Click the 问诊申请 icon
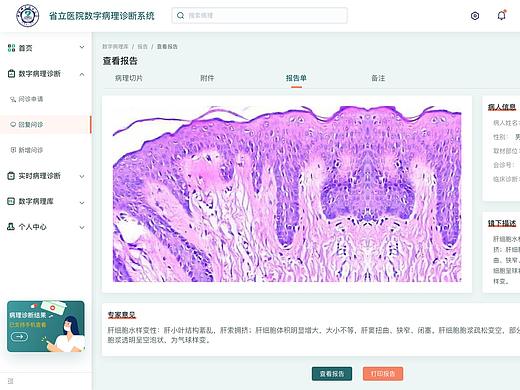520x390 pixels. (x=13, y=99)
